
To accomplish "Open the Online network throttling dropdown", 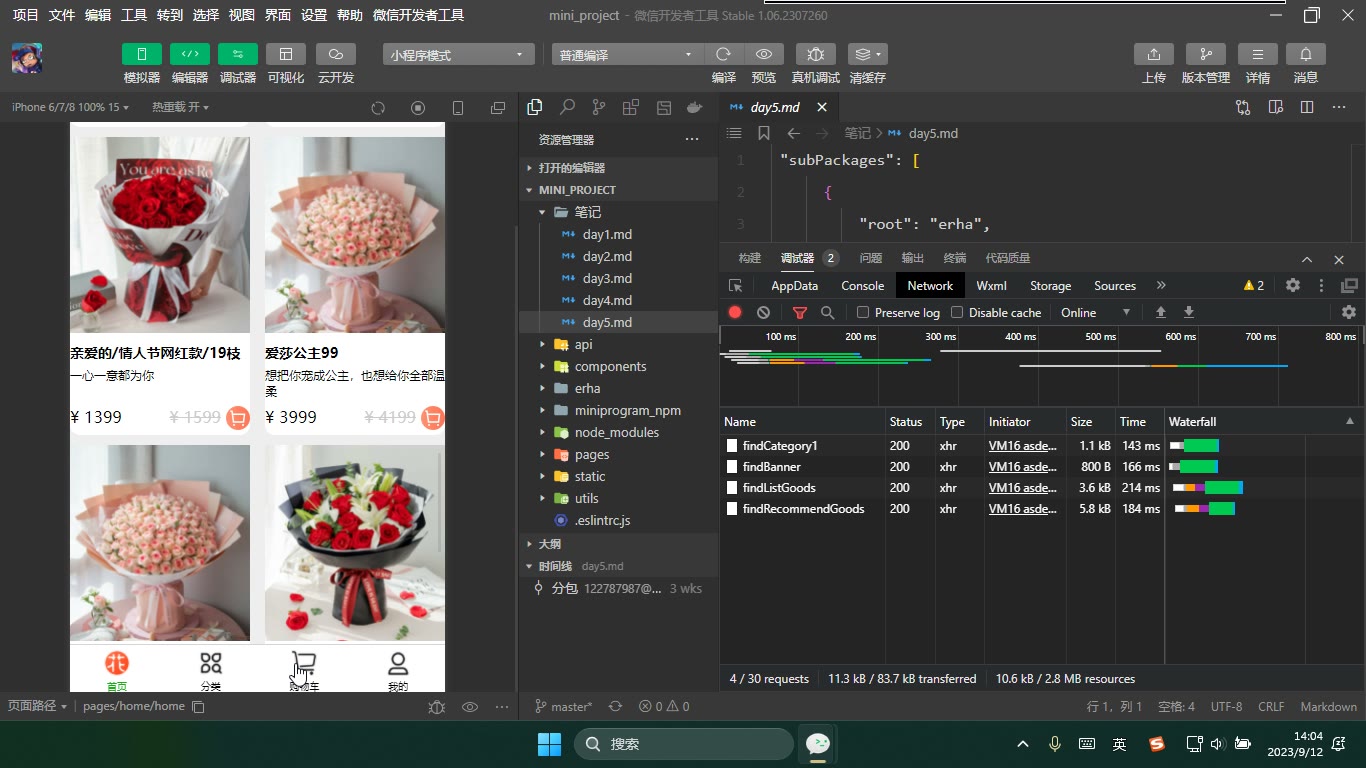I will [x=1096, y=313].
